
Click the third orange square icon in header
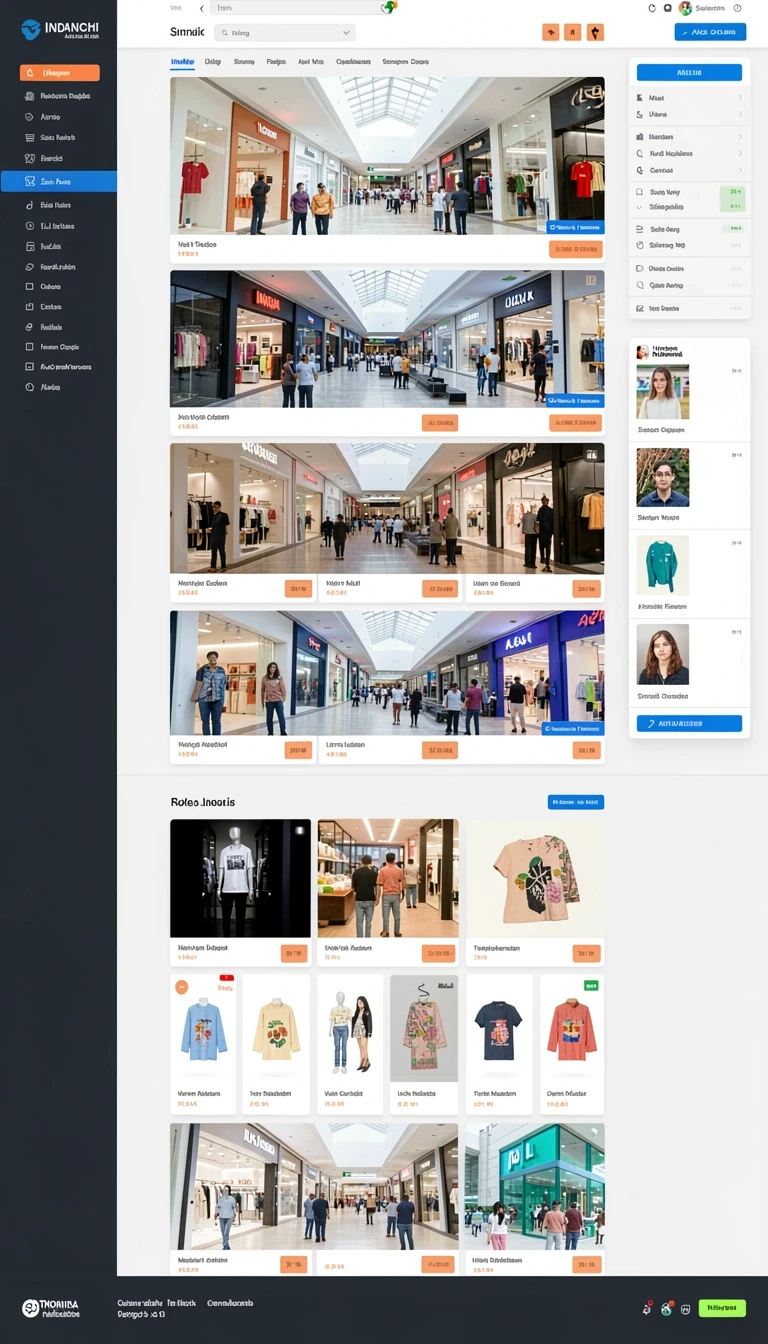596,32
